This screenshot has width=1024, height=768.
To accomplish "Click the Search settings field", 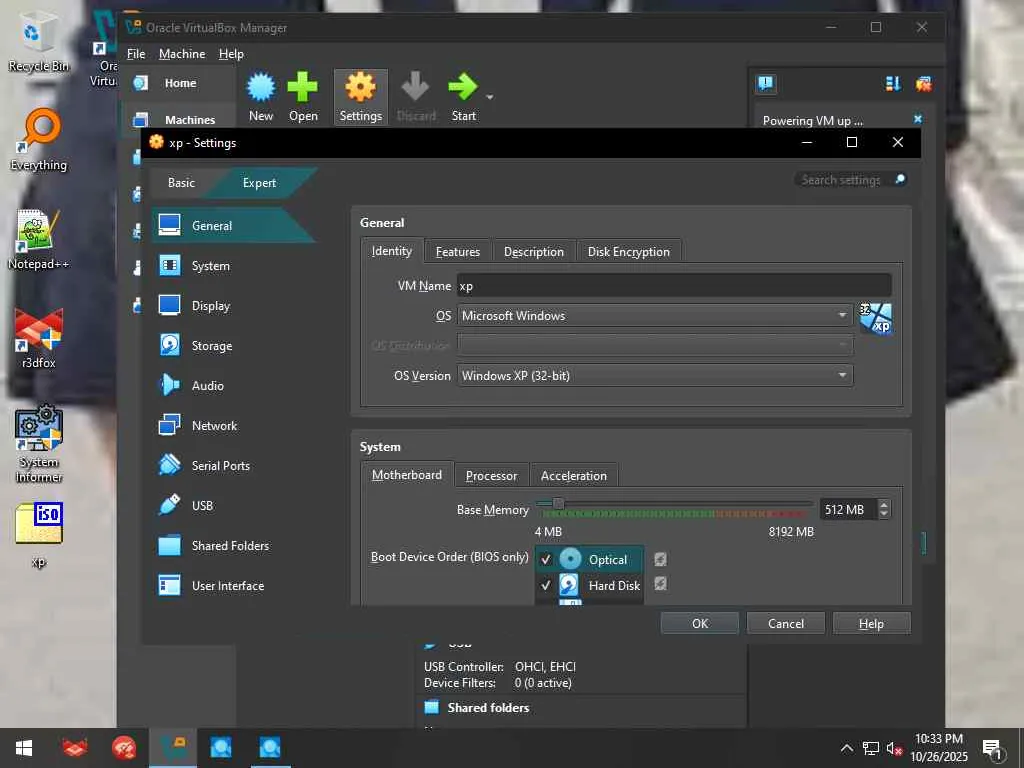I will click(842, 180).
